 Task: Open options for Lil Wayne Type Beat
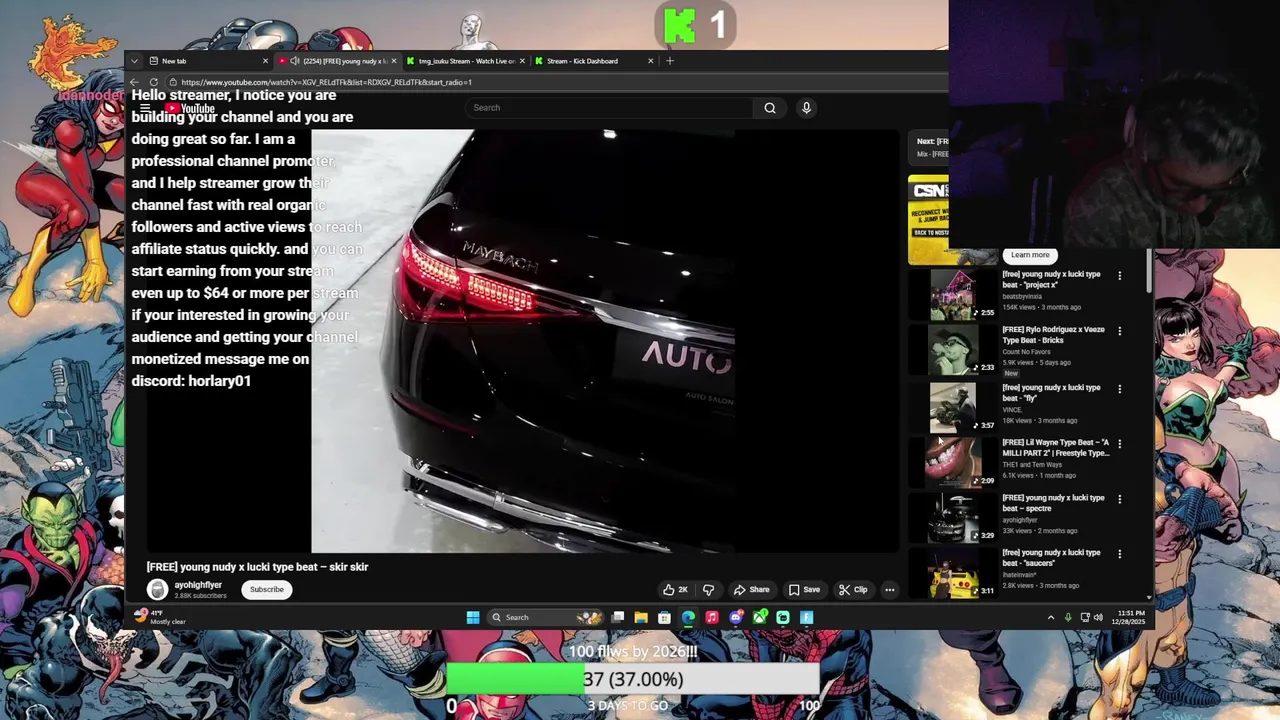1119,443
